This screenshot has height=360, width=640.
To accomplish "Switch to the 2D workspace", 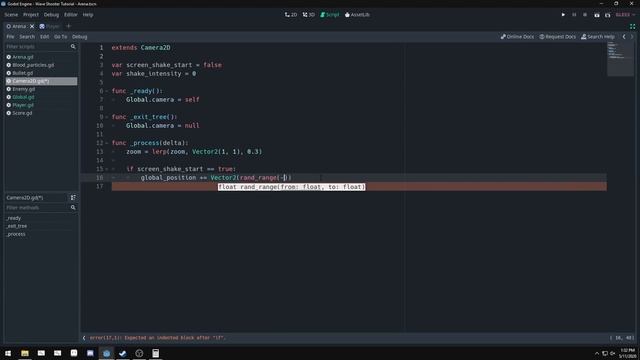I will point(291,15).
